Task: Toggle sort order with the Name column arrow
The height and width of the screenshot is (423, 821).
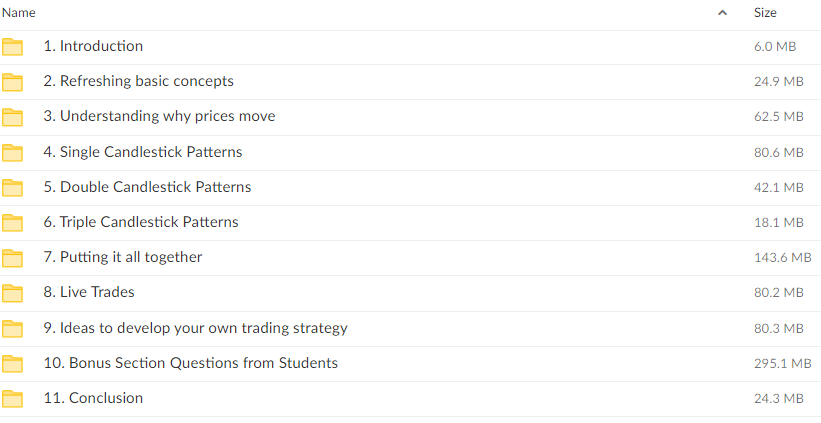Action: click(722, 14)
